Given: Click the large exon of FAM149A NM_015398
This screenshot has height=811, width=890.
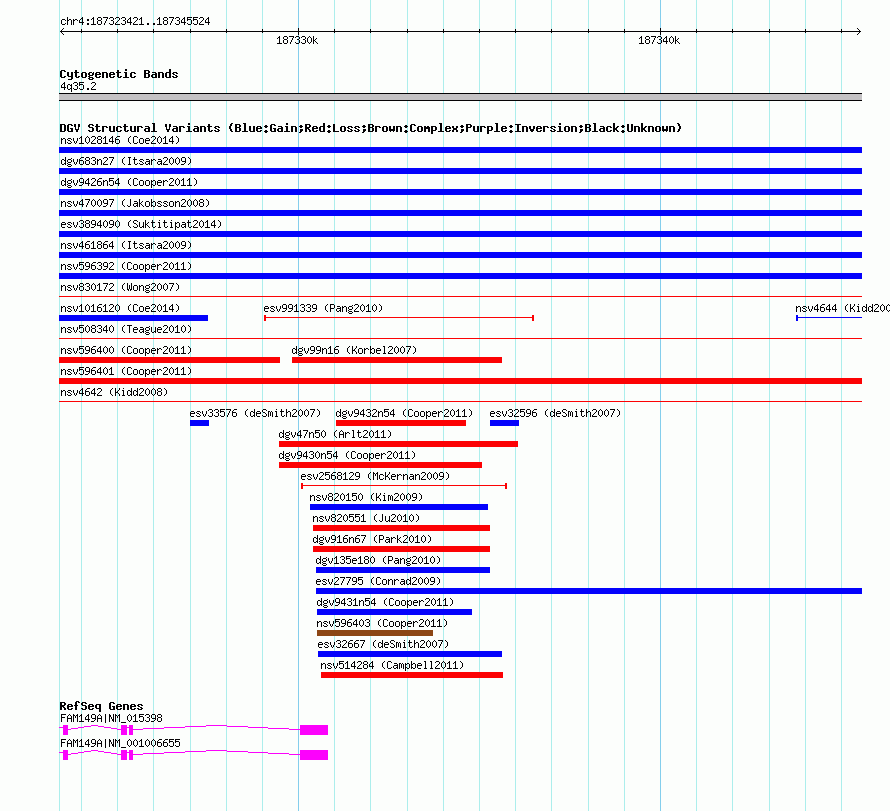Looking at the screenshot, I should coord(314,730).
